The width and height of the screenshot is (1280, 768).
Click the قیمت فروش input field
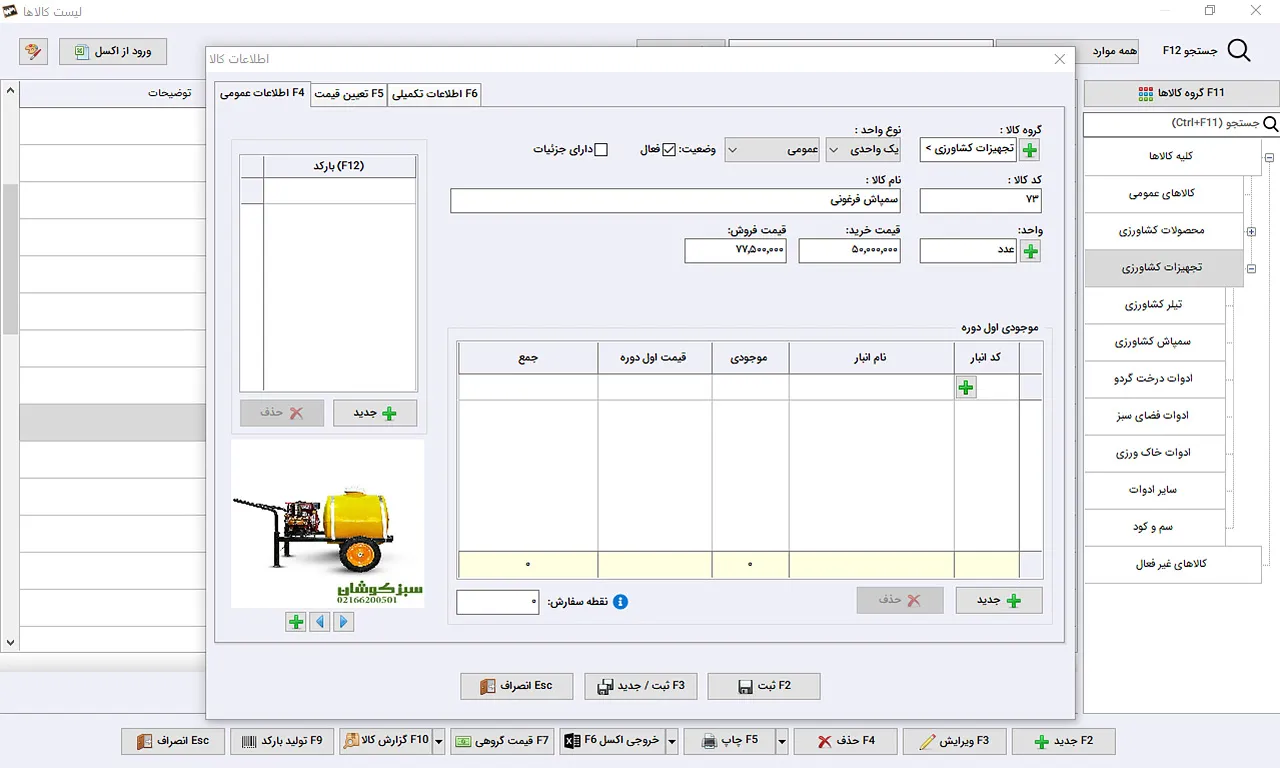point(736,250)
